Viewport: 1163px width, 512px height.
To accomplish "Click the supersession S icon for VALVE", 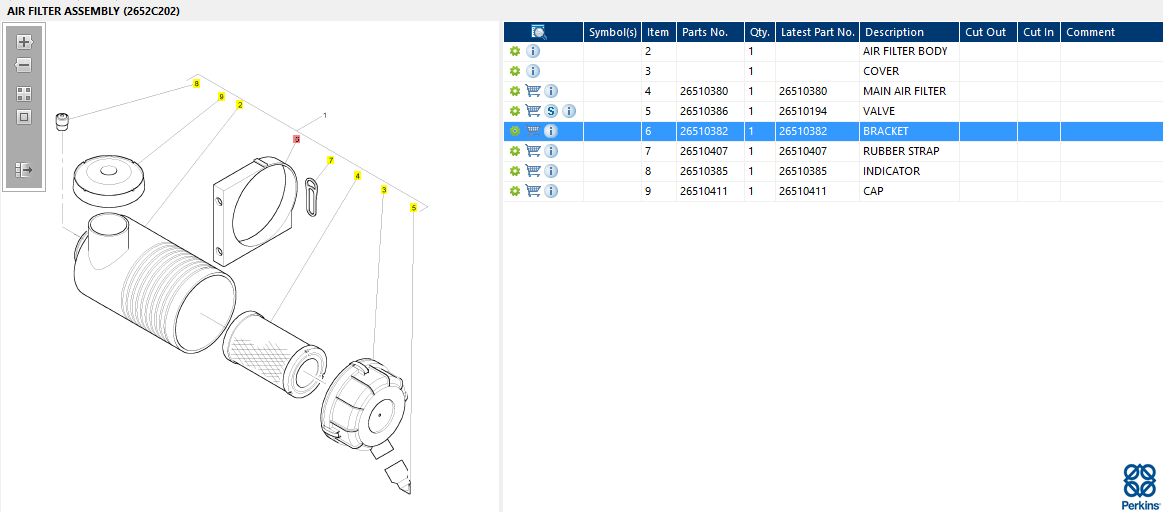I will point(551,111).
